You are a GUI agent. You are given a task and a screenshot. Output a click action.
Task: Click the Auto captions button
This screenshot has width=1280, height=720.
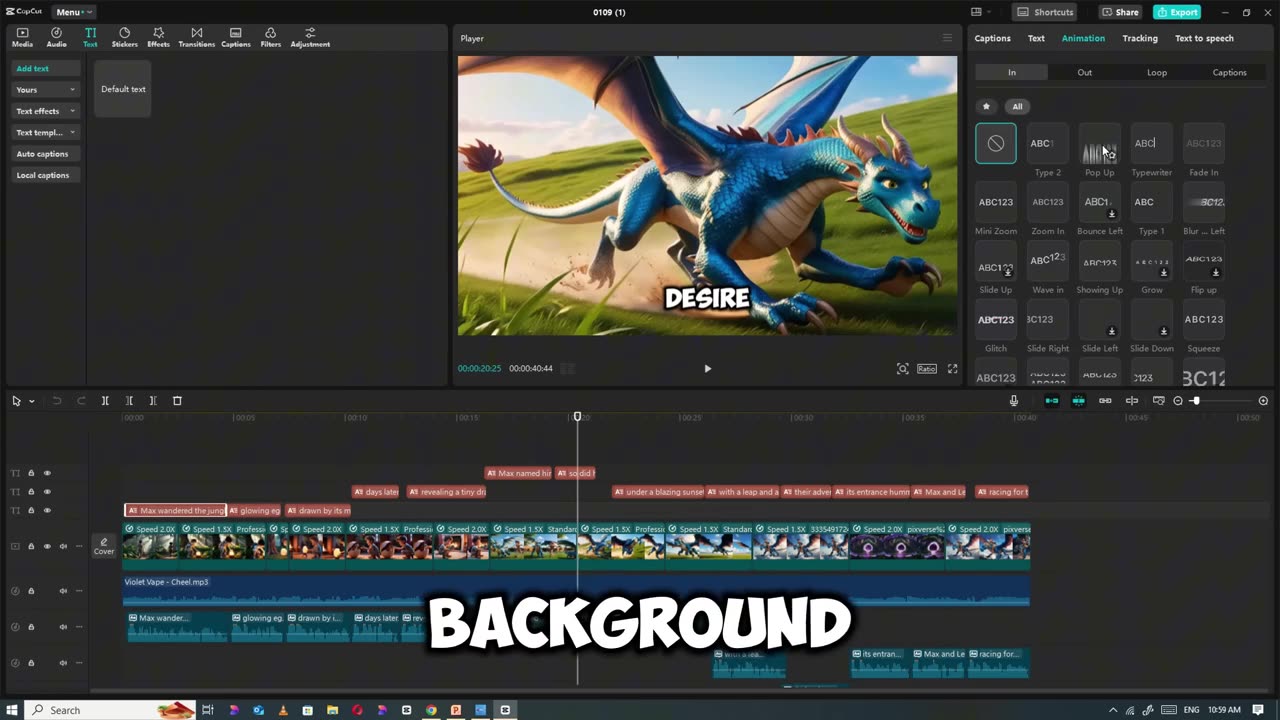point(46,154)
